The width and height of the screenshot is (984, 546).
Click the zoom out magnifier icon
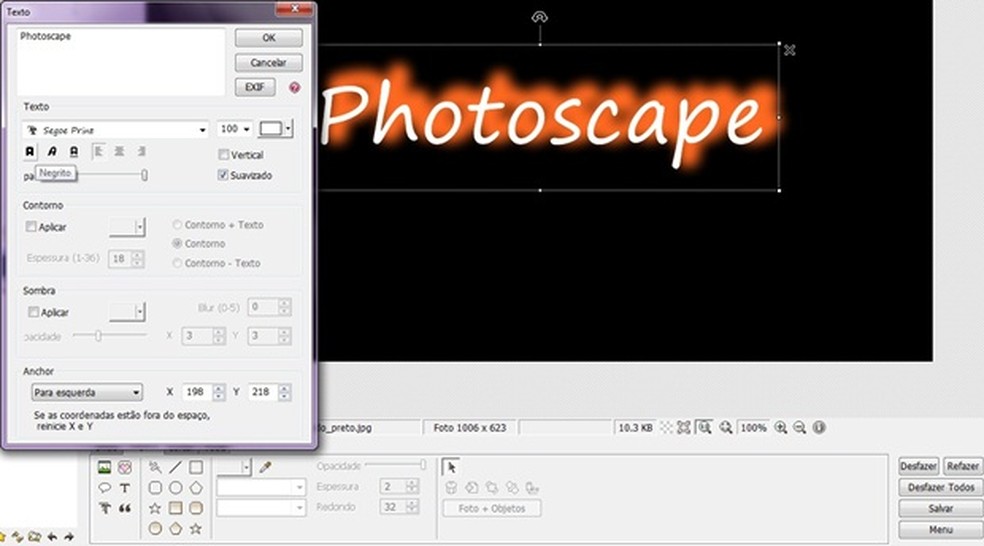coord(800,427)
